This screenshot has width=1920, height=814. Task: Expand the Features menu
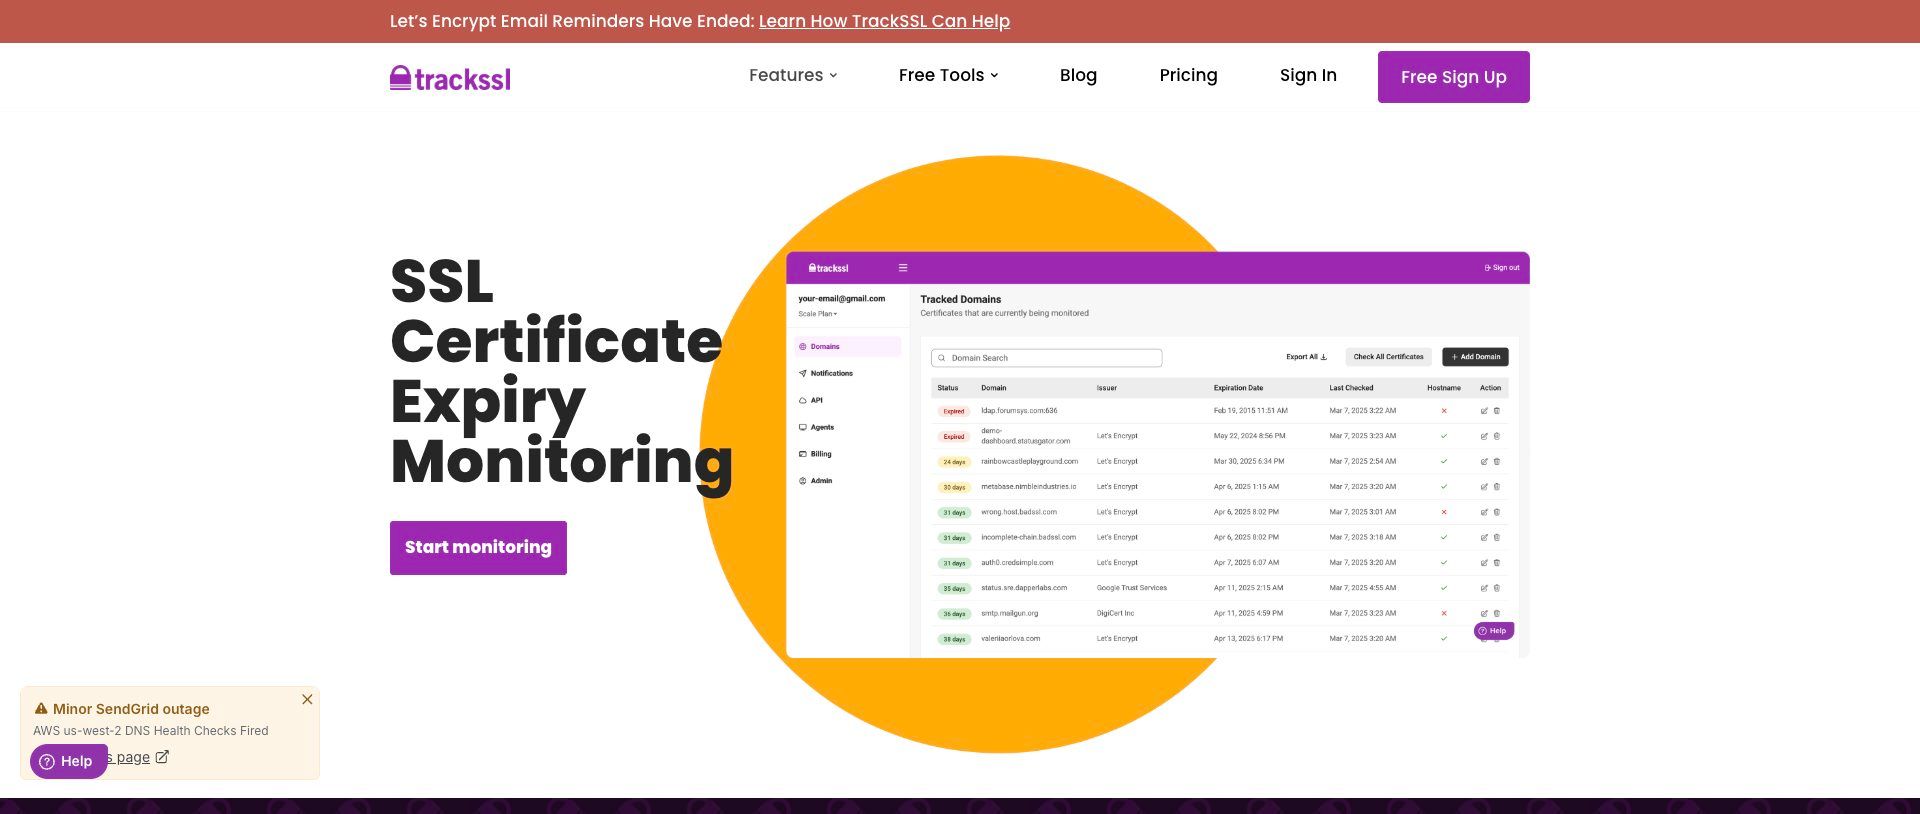point(793,75)
